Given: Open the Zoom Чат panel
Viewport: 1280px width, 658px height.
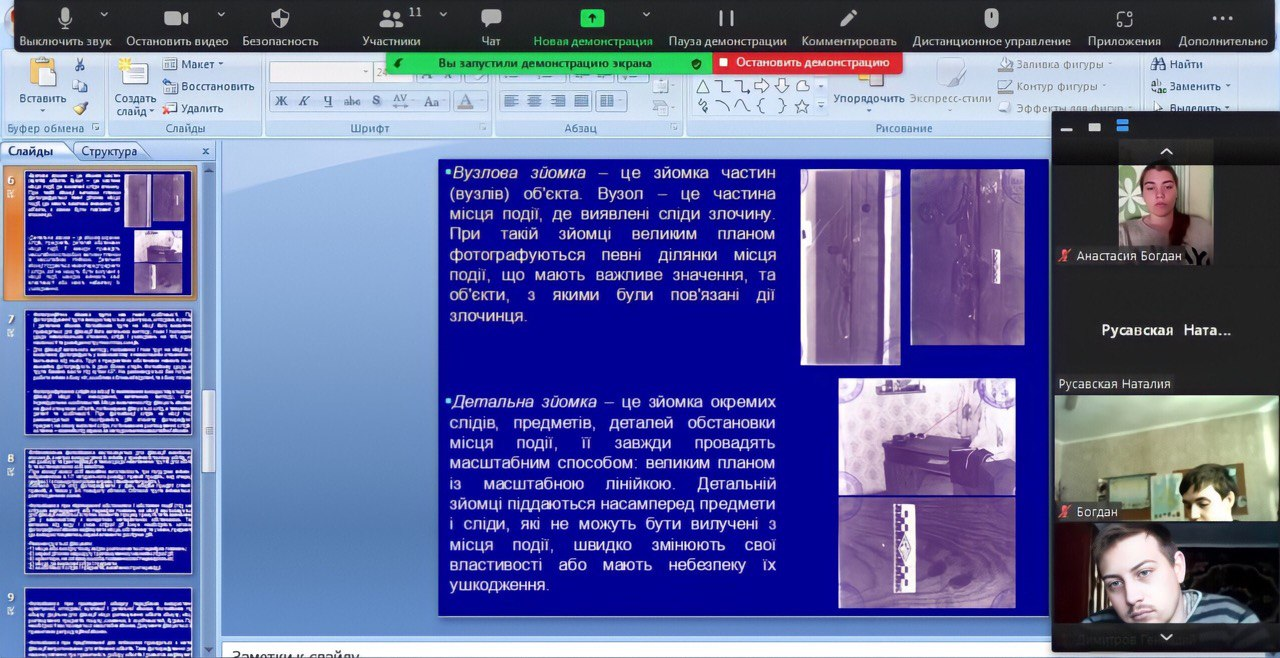Looking at the screenshot, I should pyautogui.click(x=491, y=27).
